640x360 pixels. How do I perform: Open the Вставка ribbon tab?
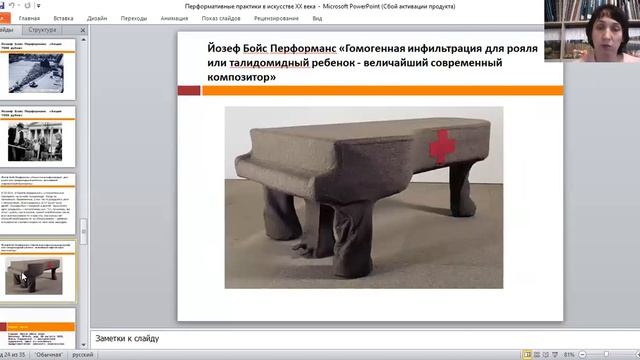63,18
